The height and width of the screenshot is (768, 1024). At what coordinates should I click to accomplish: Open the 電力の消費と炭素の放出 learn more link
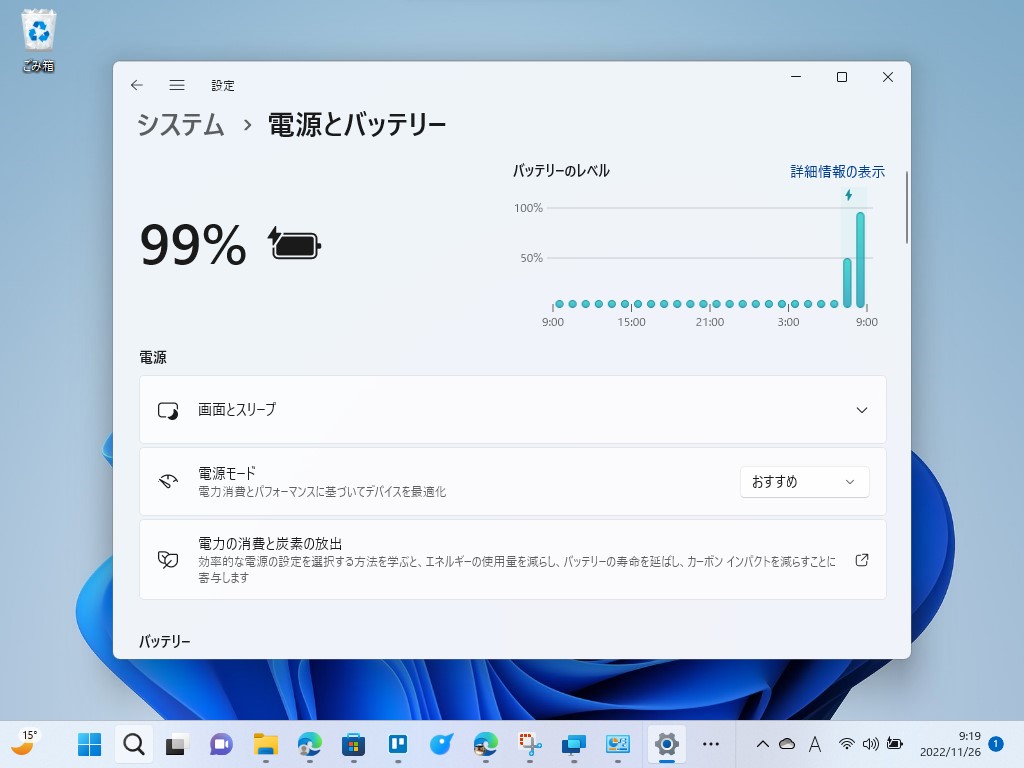click(x=861, y=561)
